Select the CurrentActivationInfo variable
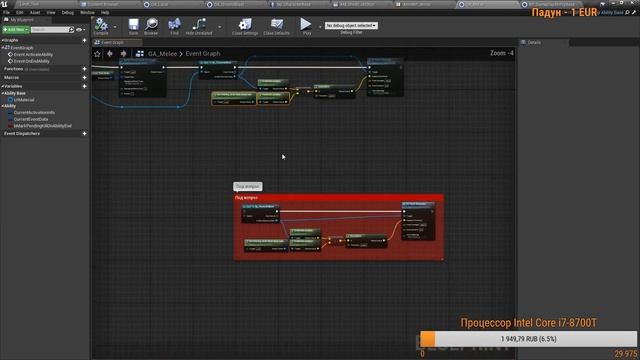The height and width of the screenshot is (360, 640). point(34,113)
